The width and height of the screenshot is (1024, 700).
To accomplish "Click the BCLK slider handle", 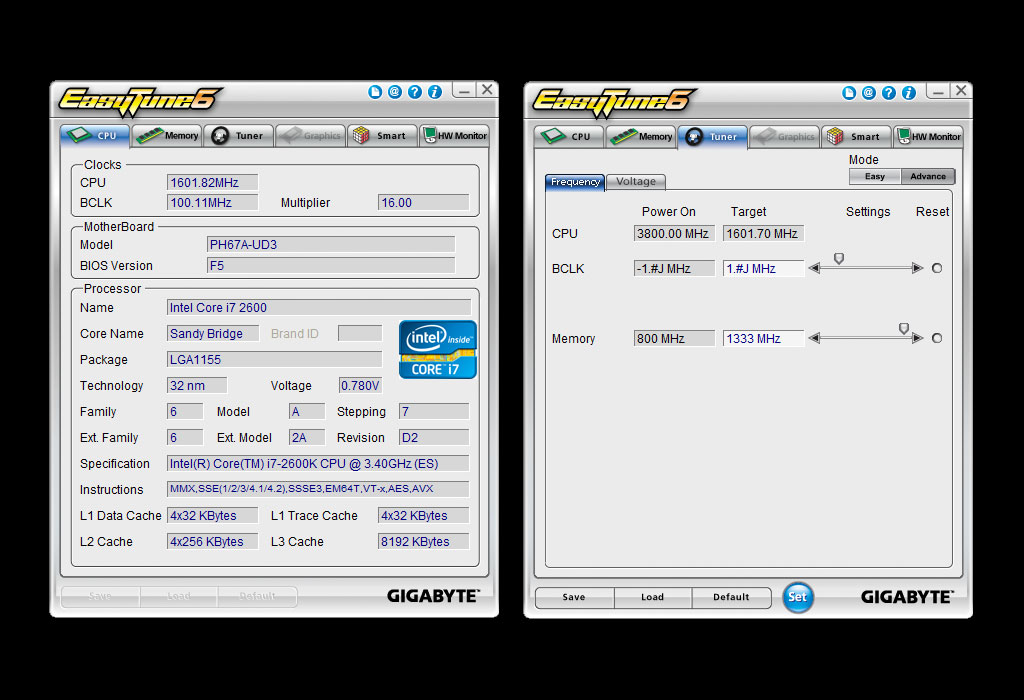I will click(839, 259).
